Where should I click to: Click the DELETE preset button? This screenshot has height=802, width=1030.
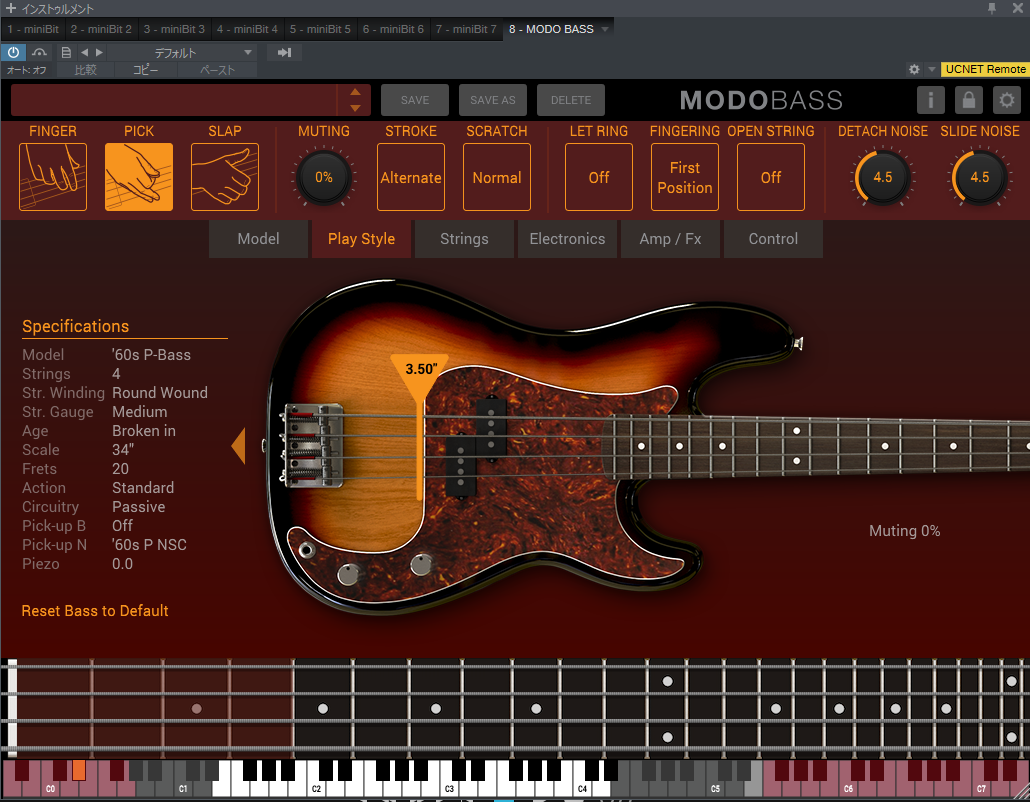pos(571,100)
